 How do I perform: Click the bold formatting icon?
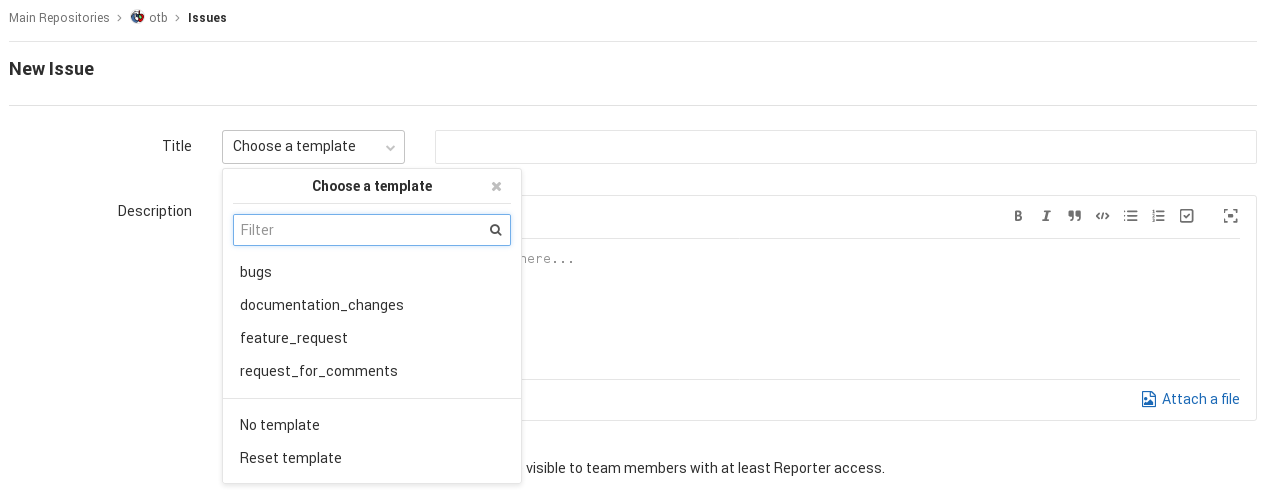[1018, 216]
